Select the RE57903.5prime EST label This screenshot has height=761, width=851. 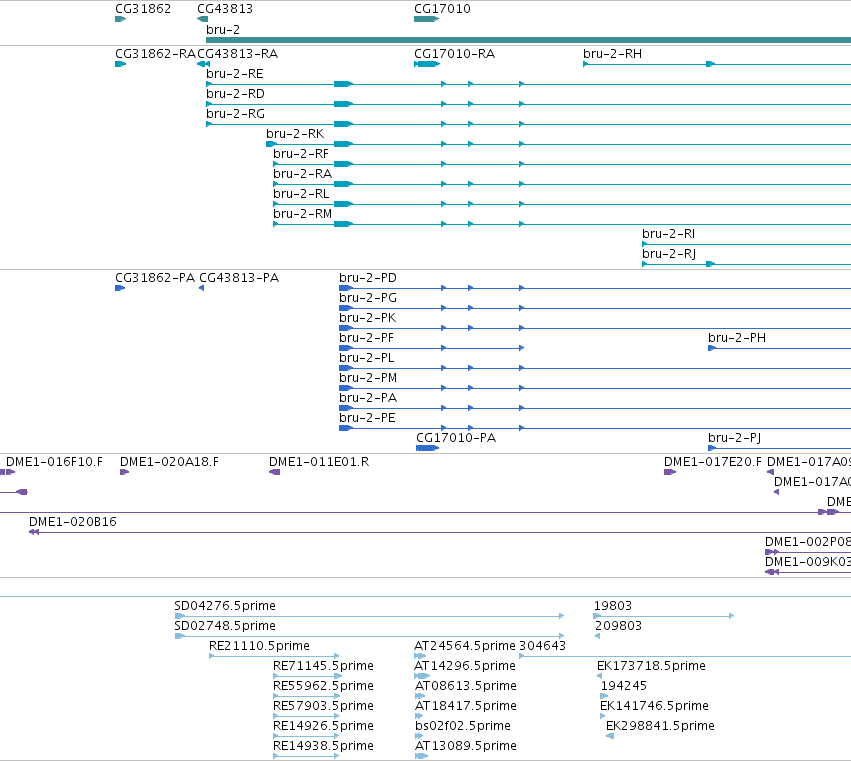pyautogui.click(x=323, y=706)
